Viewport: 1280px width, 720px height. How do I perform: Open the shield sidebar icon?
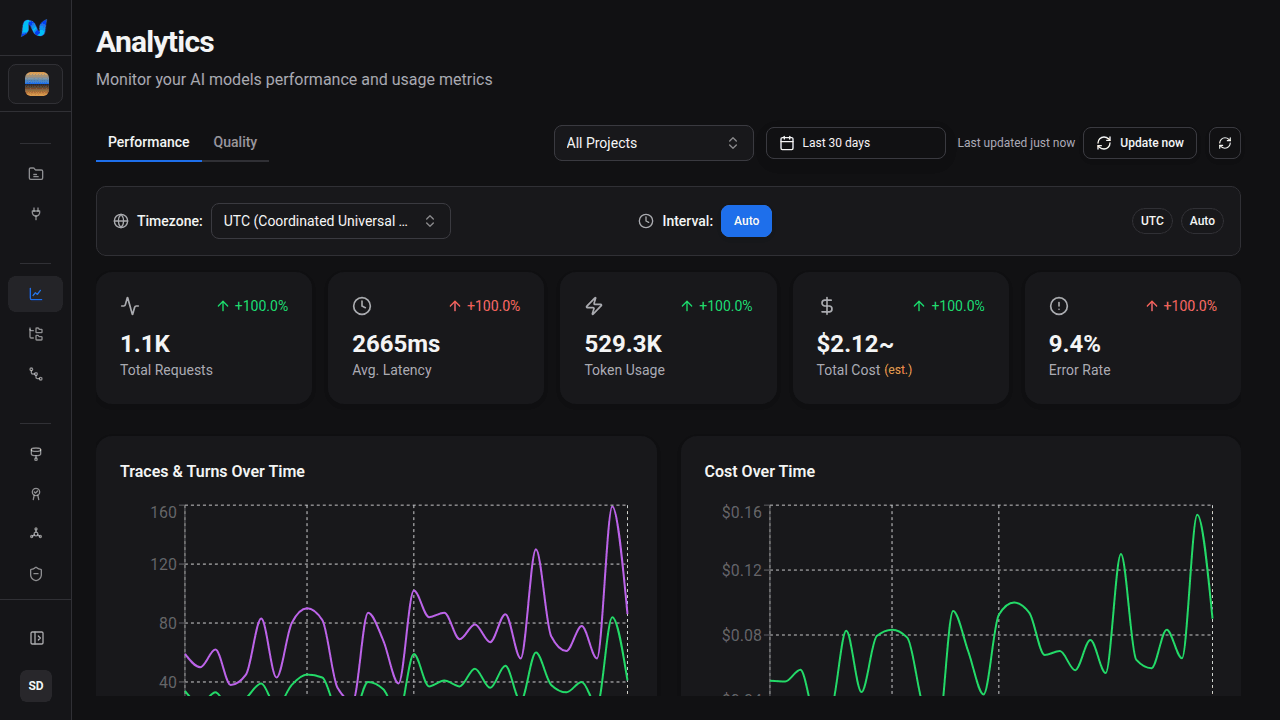36,574
